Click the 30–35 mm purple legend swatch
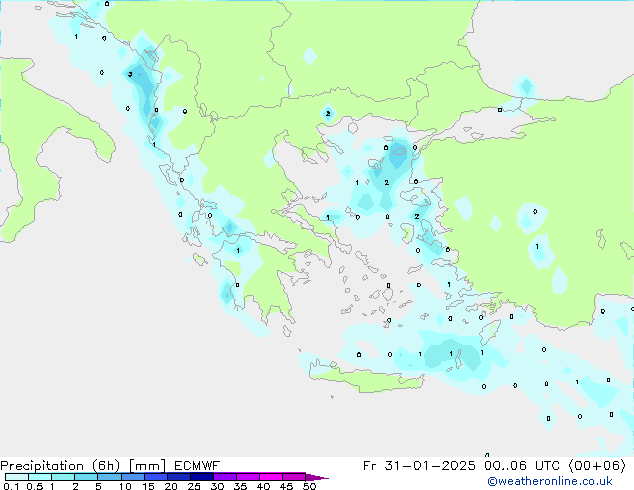 pyautogui.click(x=225, y=477)
